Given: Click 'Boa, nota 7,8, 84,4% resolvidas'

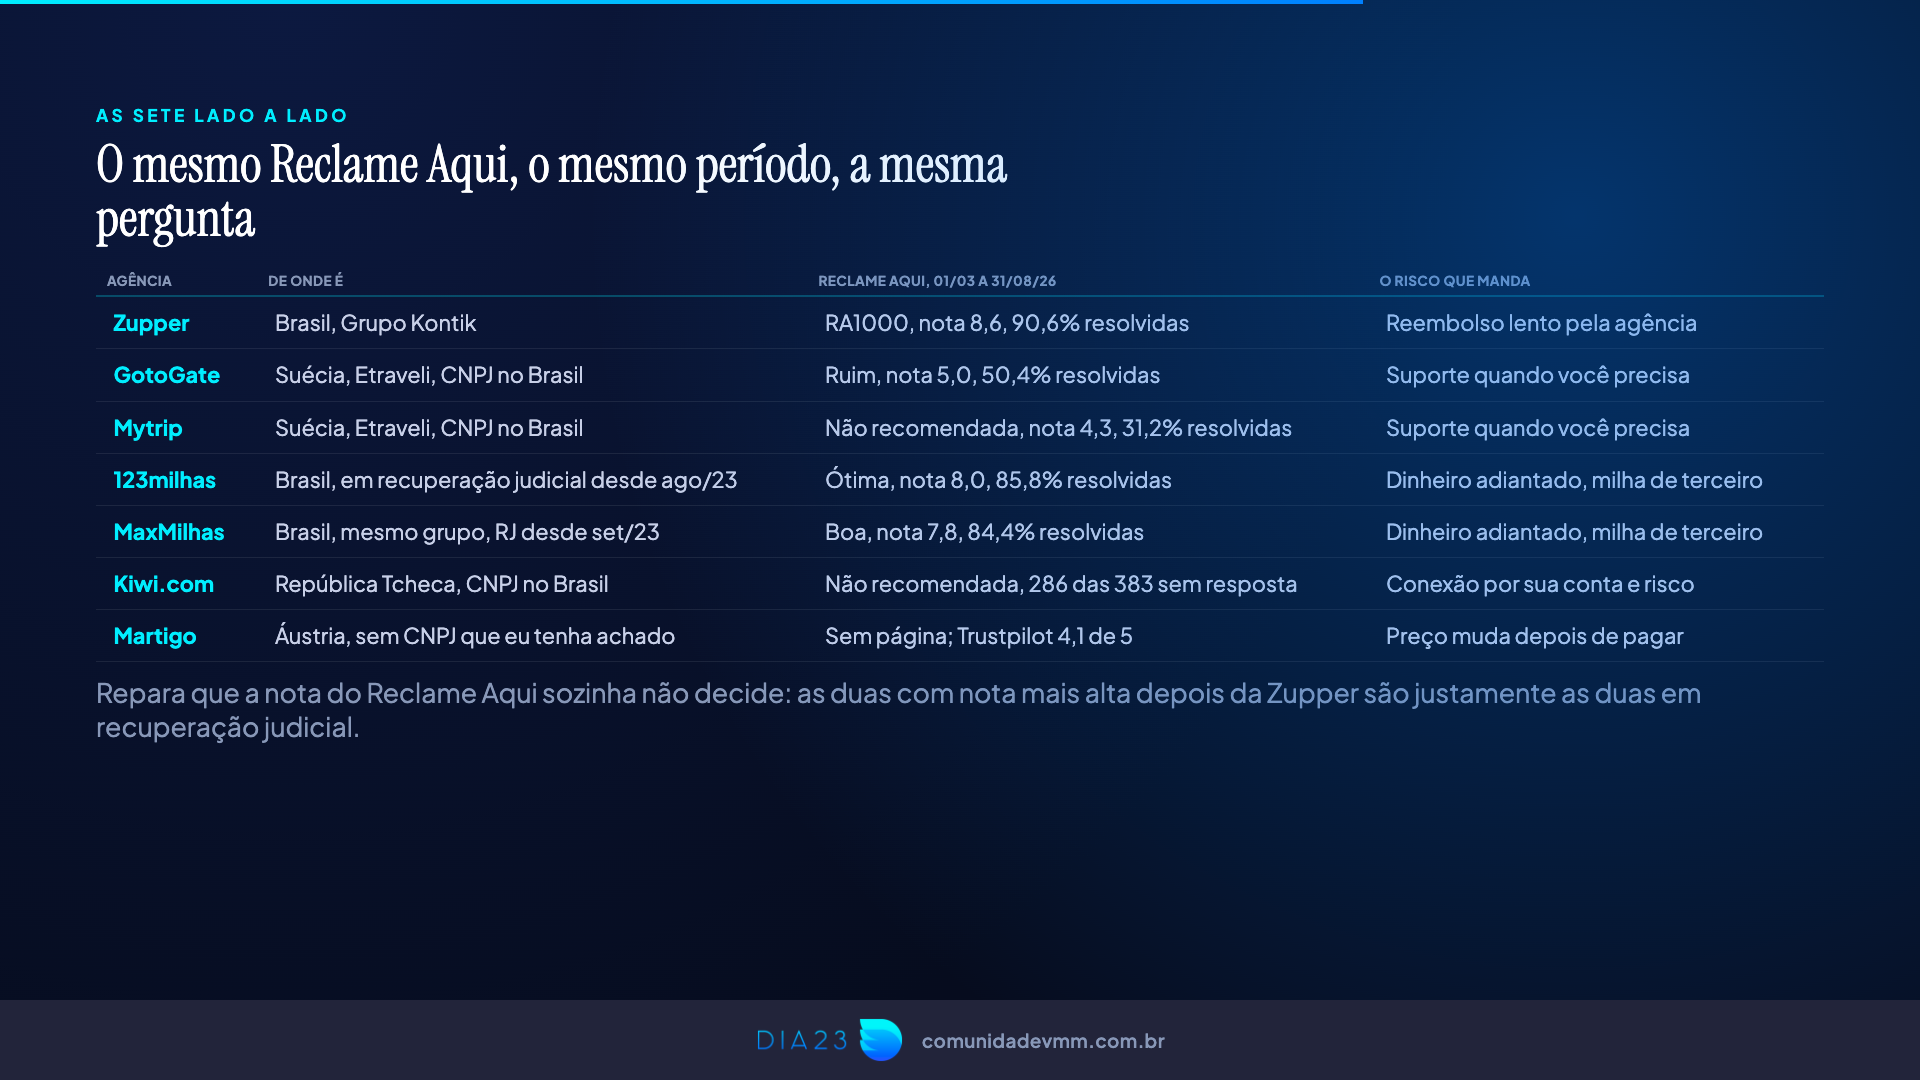Looking at the screenshot, I should click(x=984, y=532).
